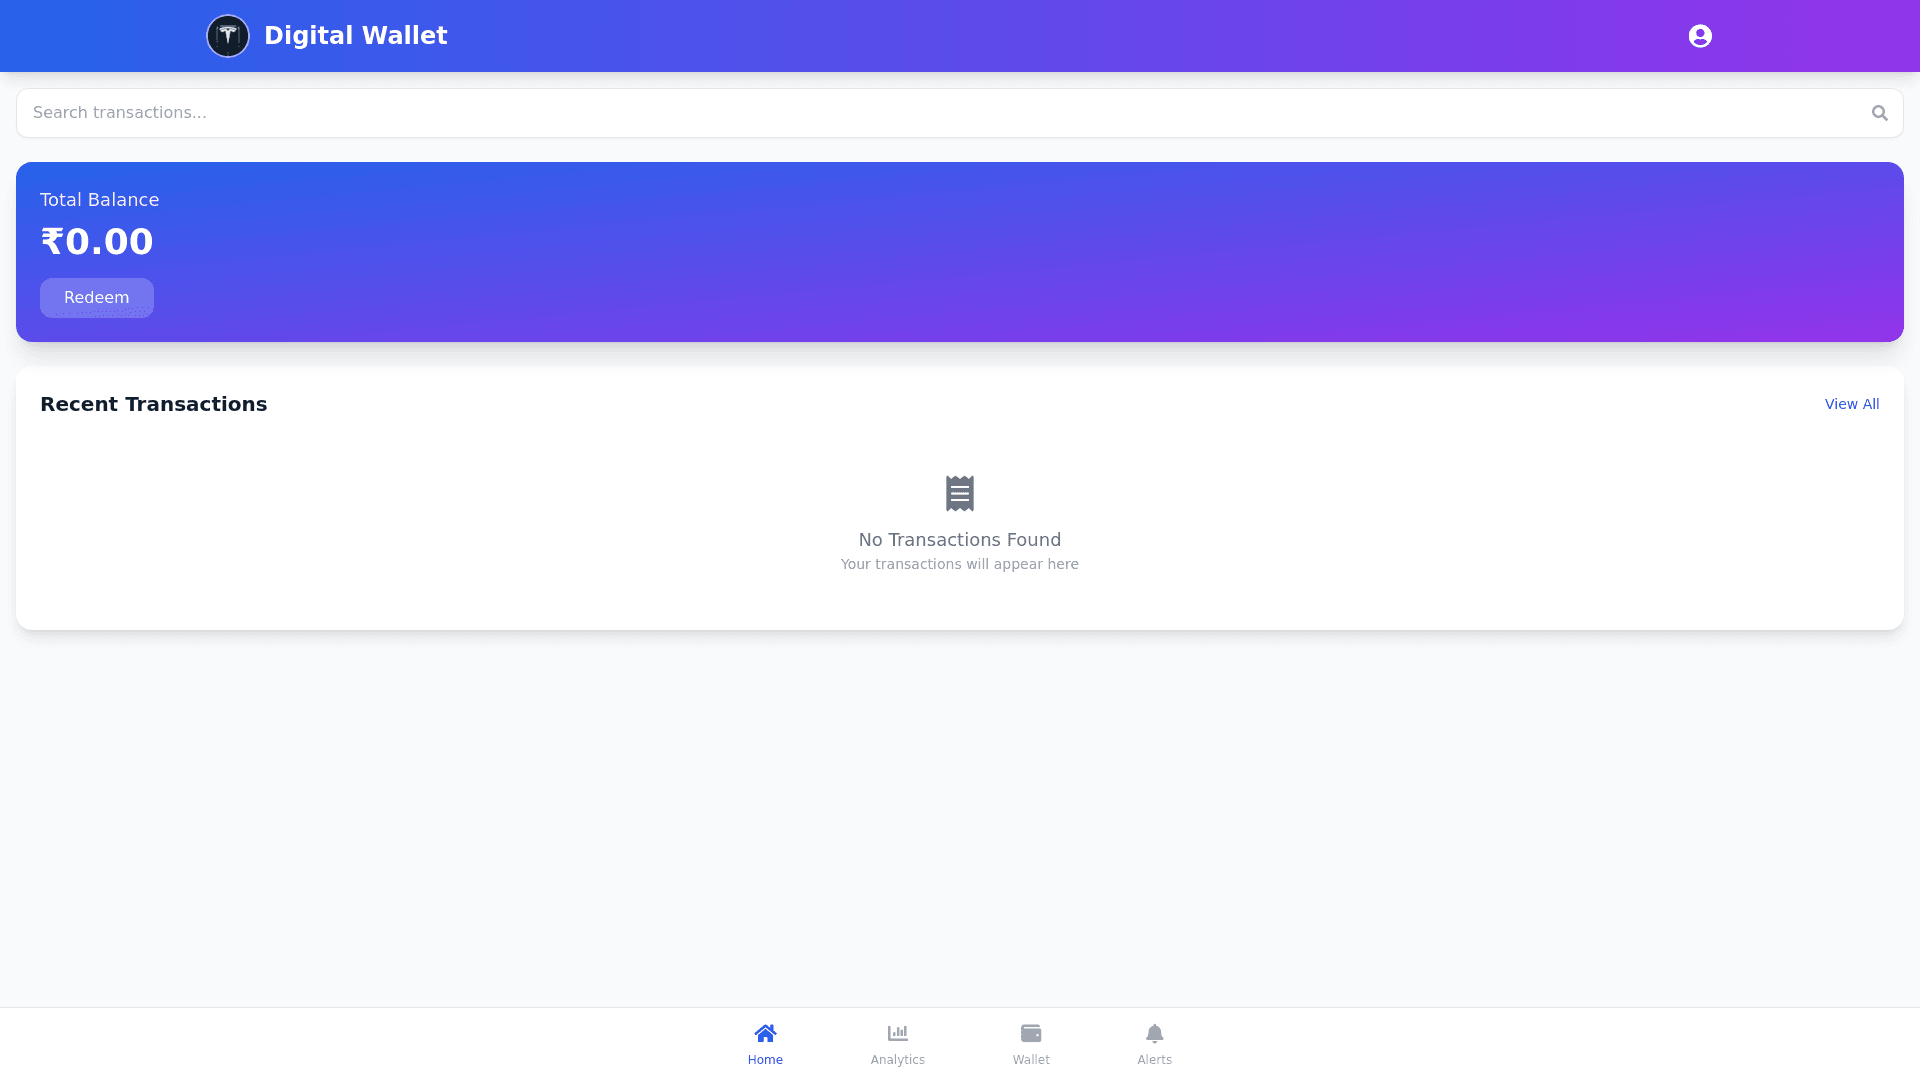This screenshot has width=1920, height=1080.
Task: Click the Home house icon
Action: pos(765,1033)
